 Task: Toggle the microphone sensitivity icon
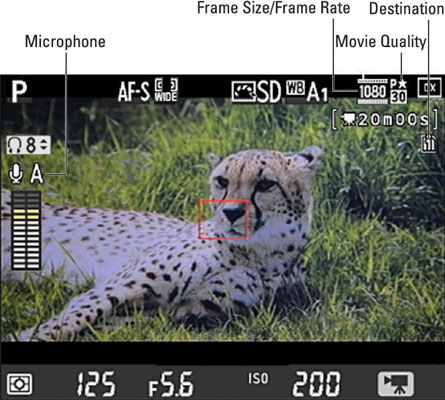pos(16,174)
